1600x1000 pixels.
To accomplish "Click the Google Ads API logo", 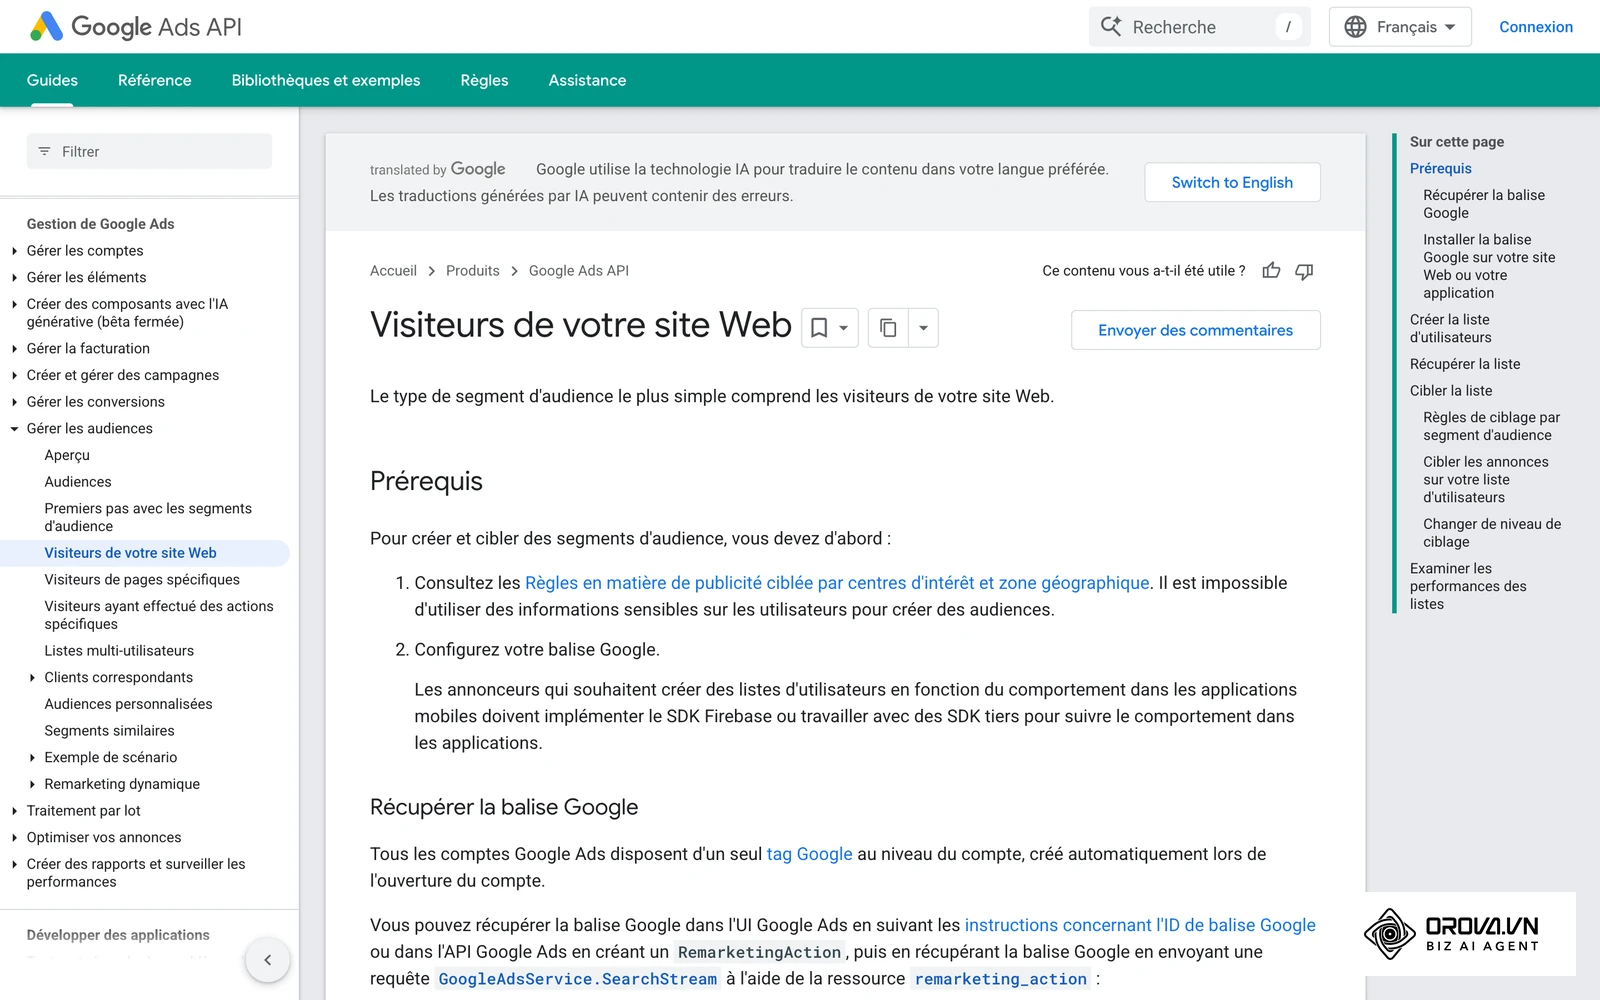I will pyautogui.click(x=136, y=27).
